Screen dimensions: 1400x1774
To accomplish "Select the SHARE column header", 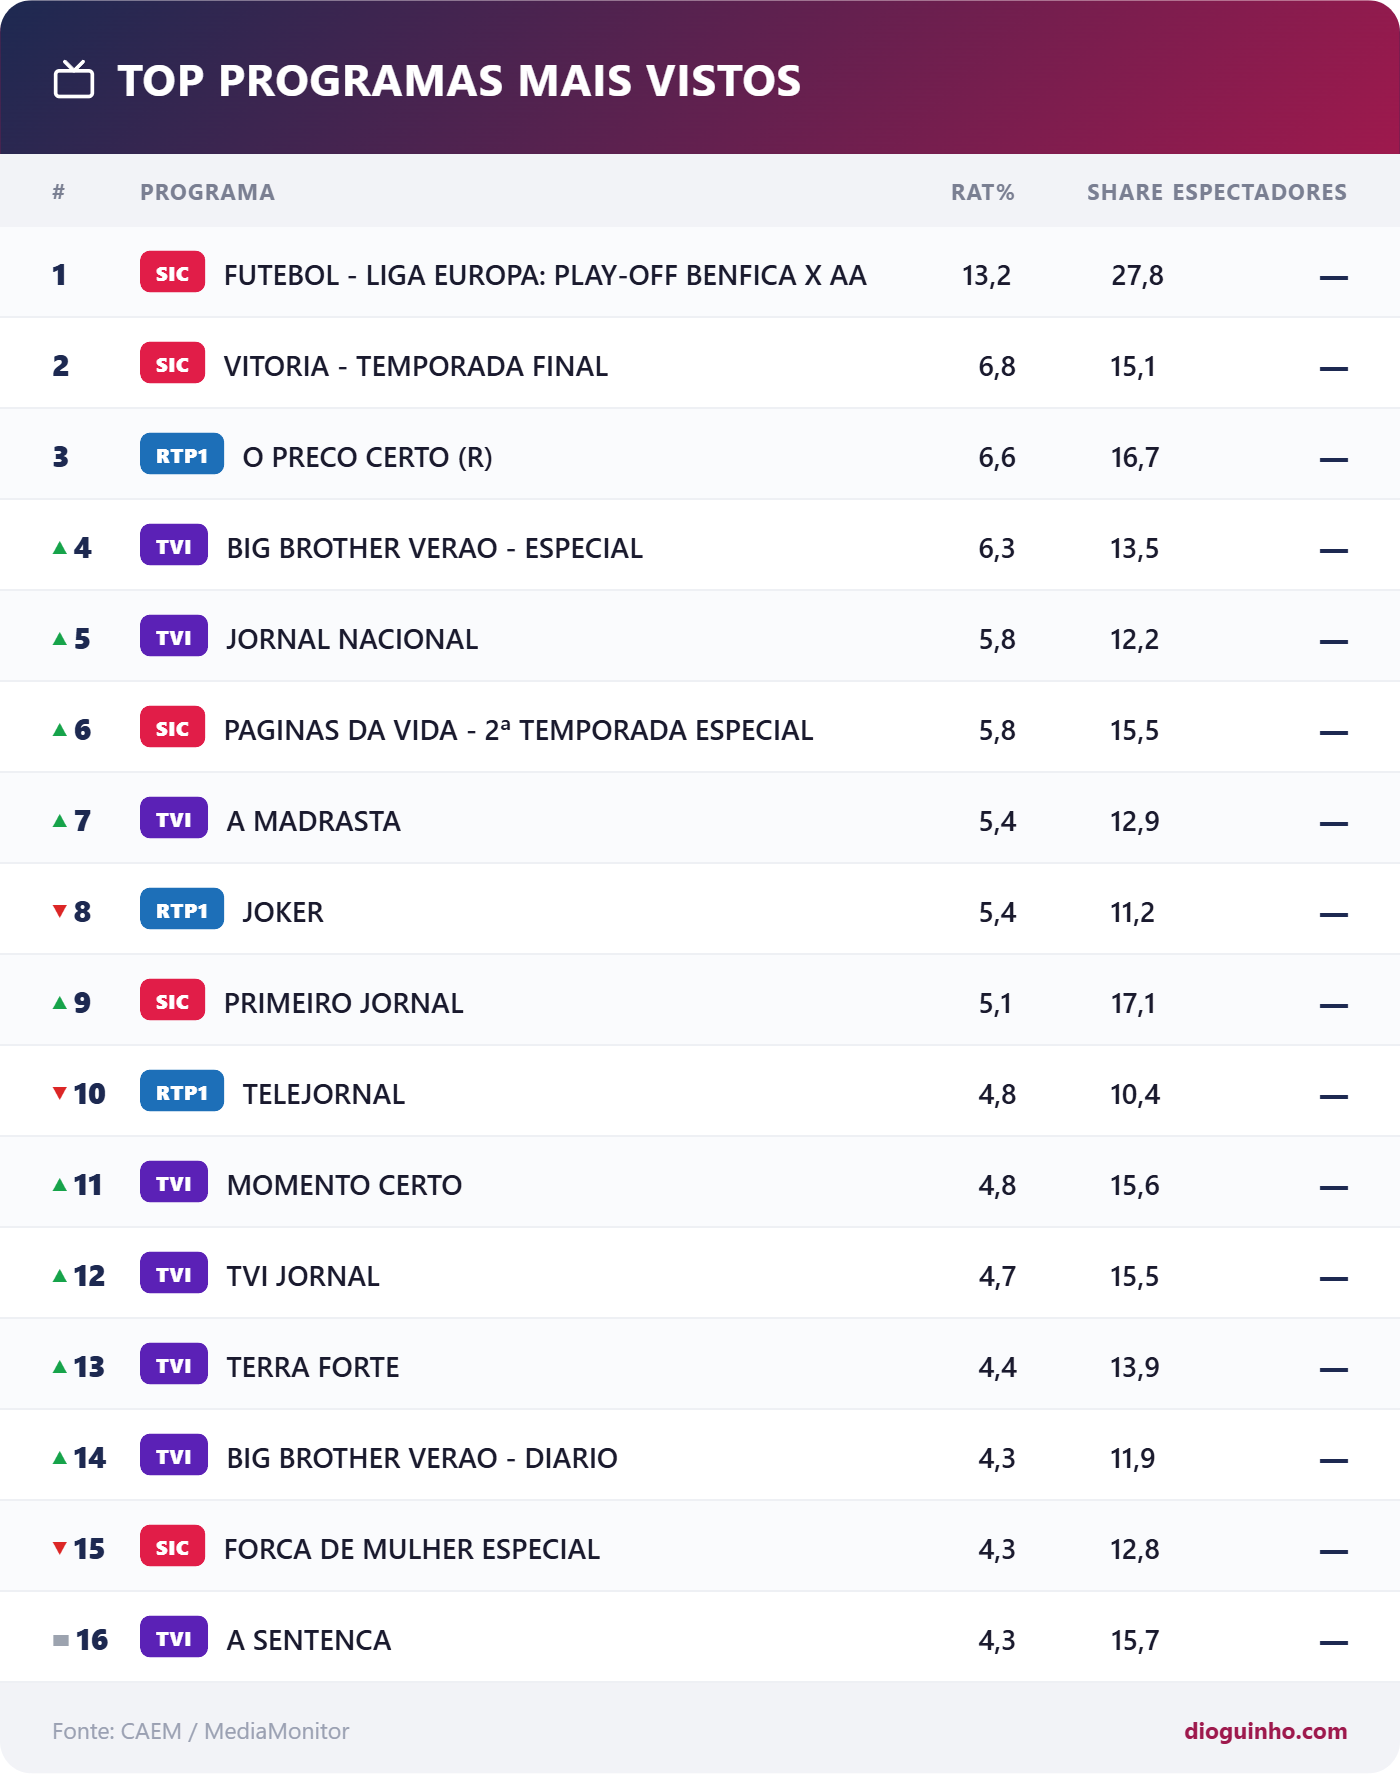I will tap(1125, 192).
